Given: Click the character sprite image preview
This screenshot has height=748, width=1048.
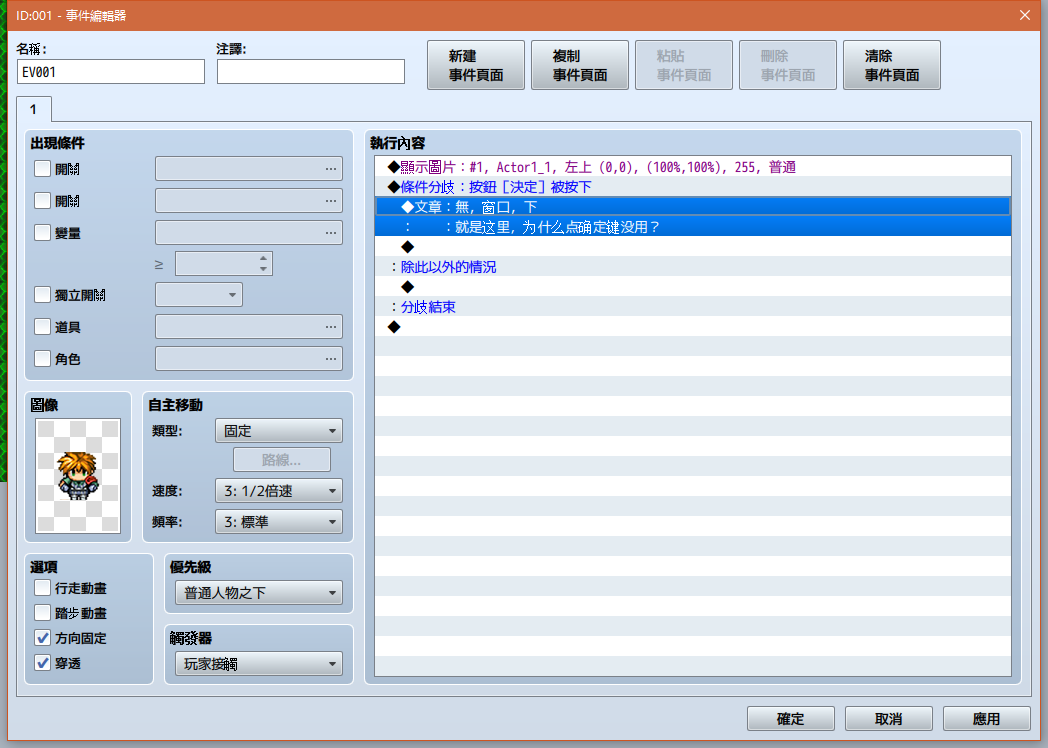Looking at the screenshot, I should point(78,476).
